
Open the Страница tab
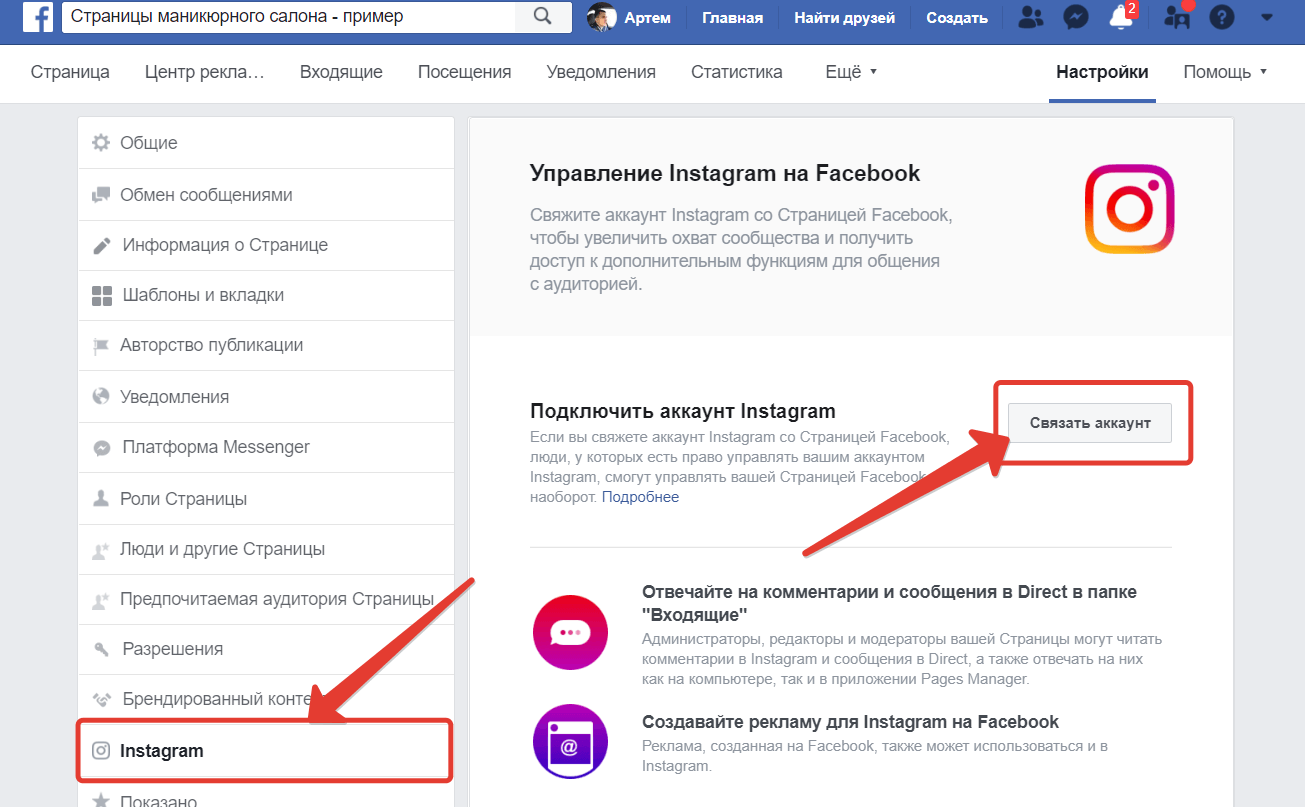coord(70,72)
